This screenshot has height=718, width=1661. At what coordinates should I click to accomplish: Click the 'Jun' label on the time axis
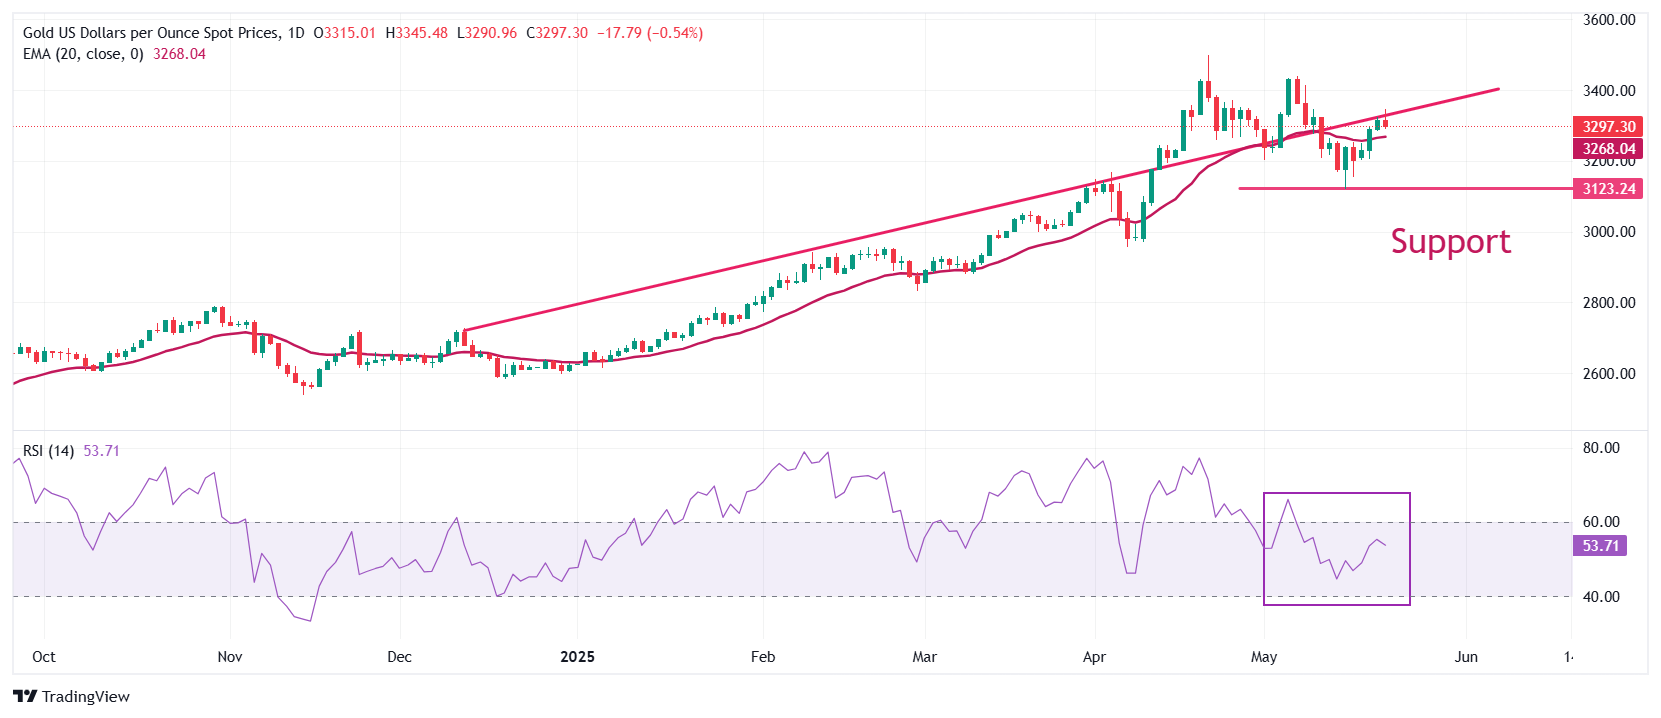click(1466, 657)
